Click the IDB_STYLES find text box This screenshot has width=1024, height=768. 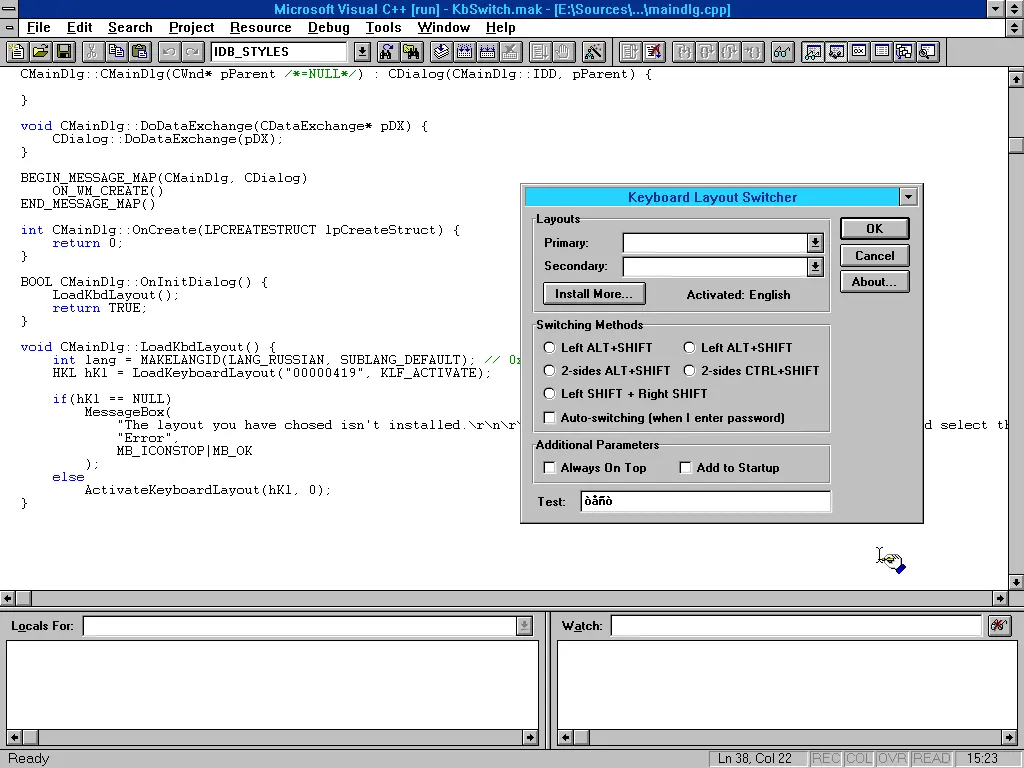tap(279, 52)
